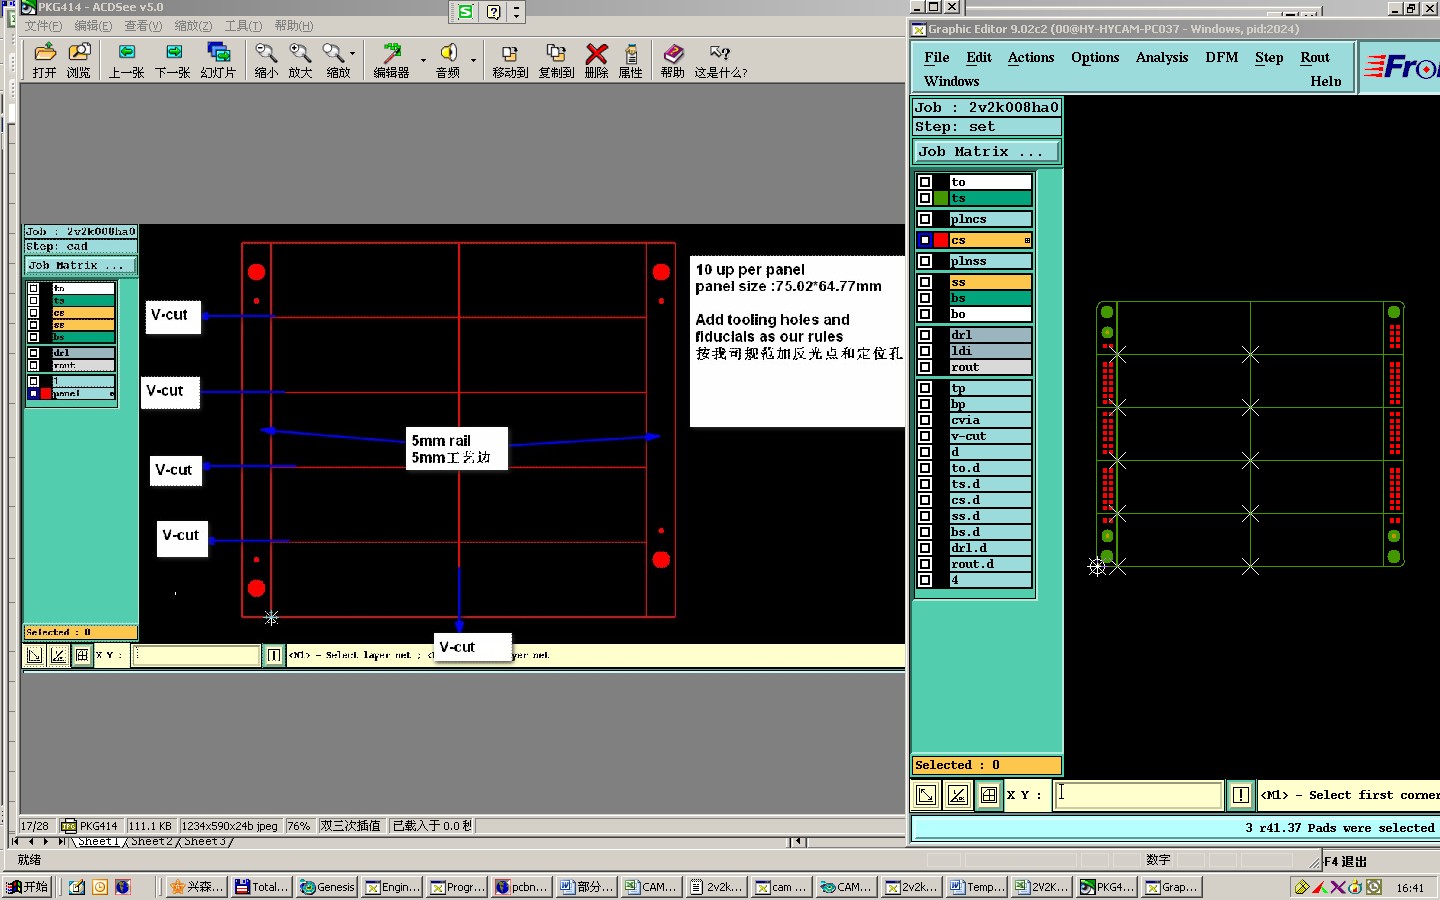Click the Properties (属性) toolbar icon
The height and width of the screenshot is (900, 1440).
click(x=631, y=60)
